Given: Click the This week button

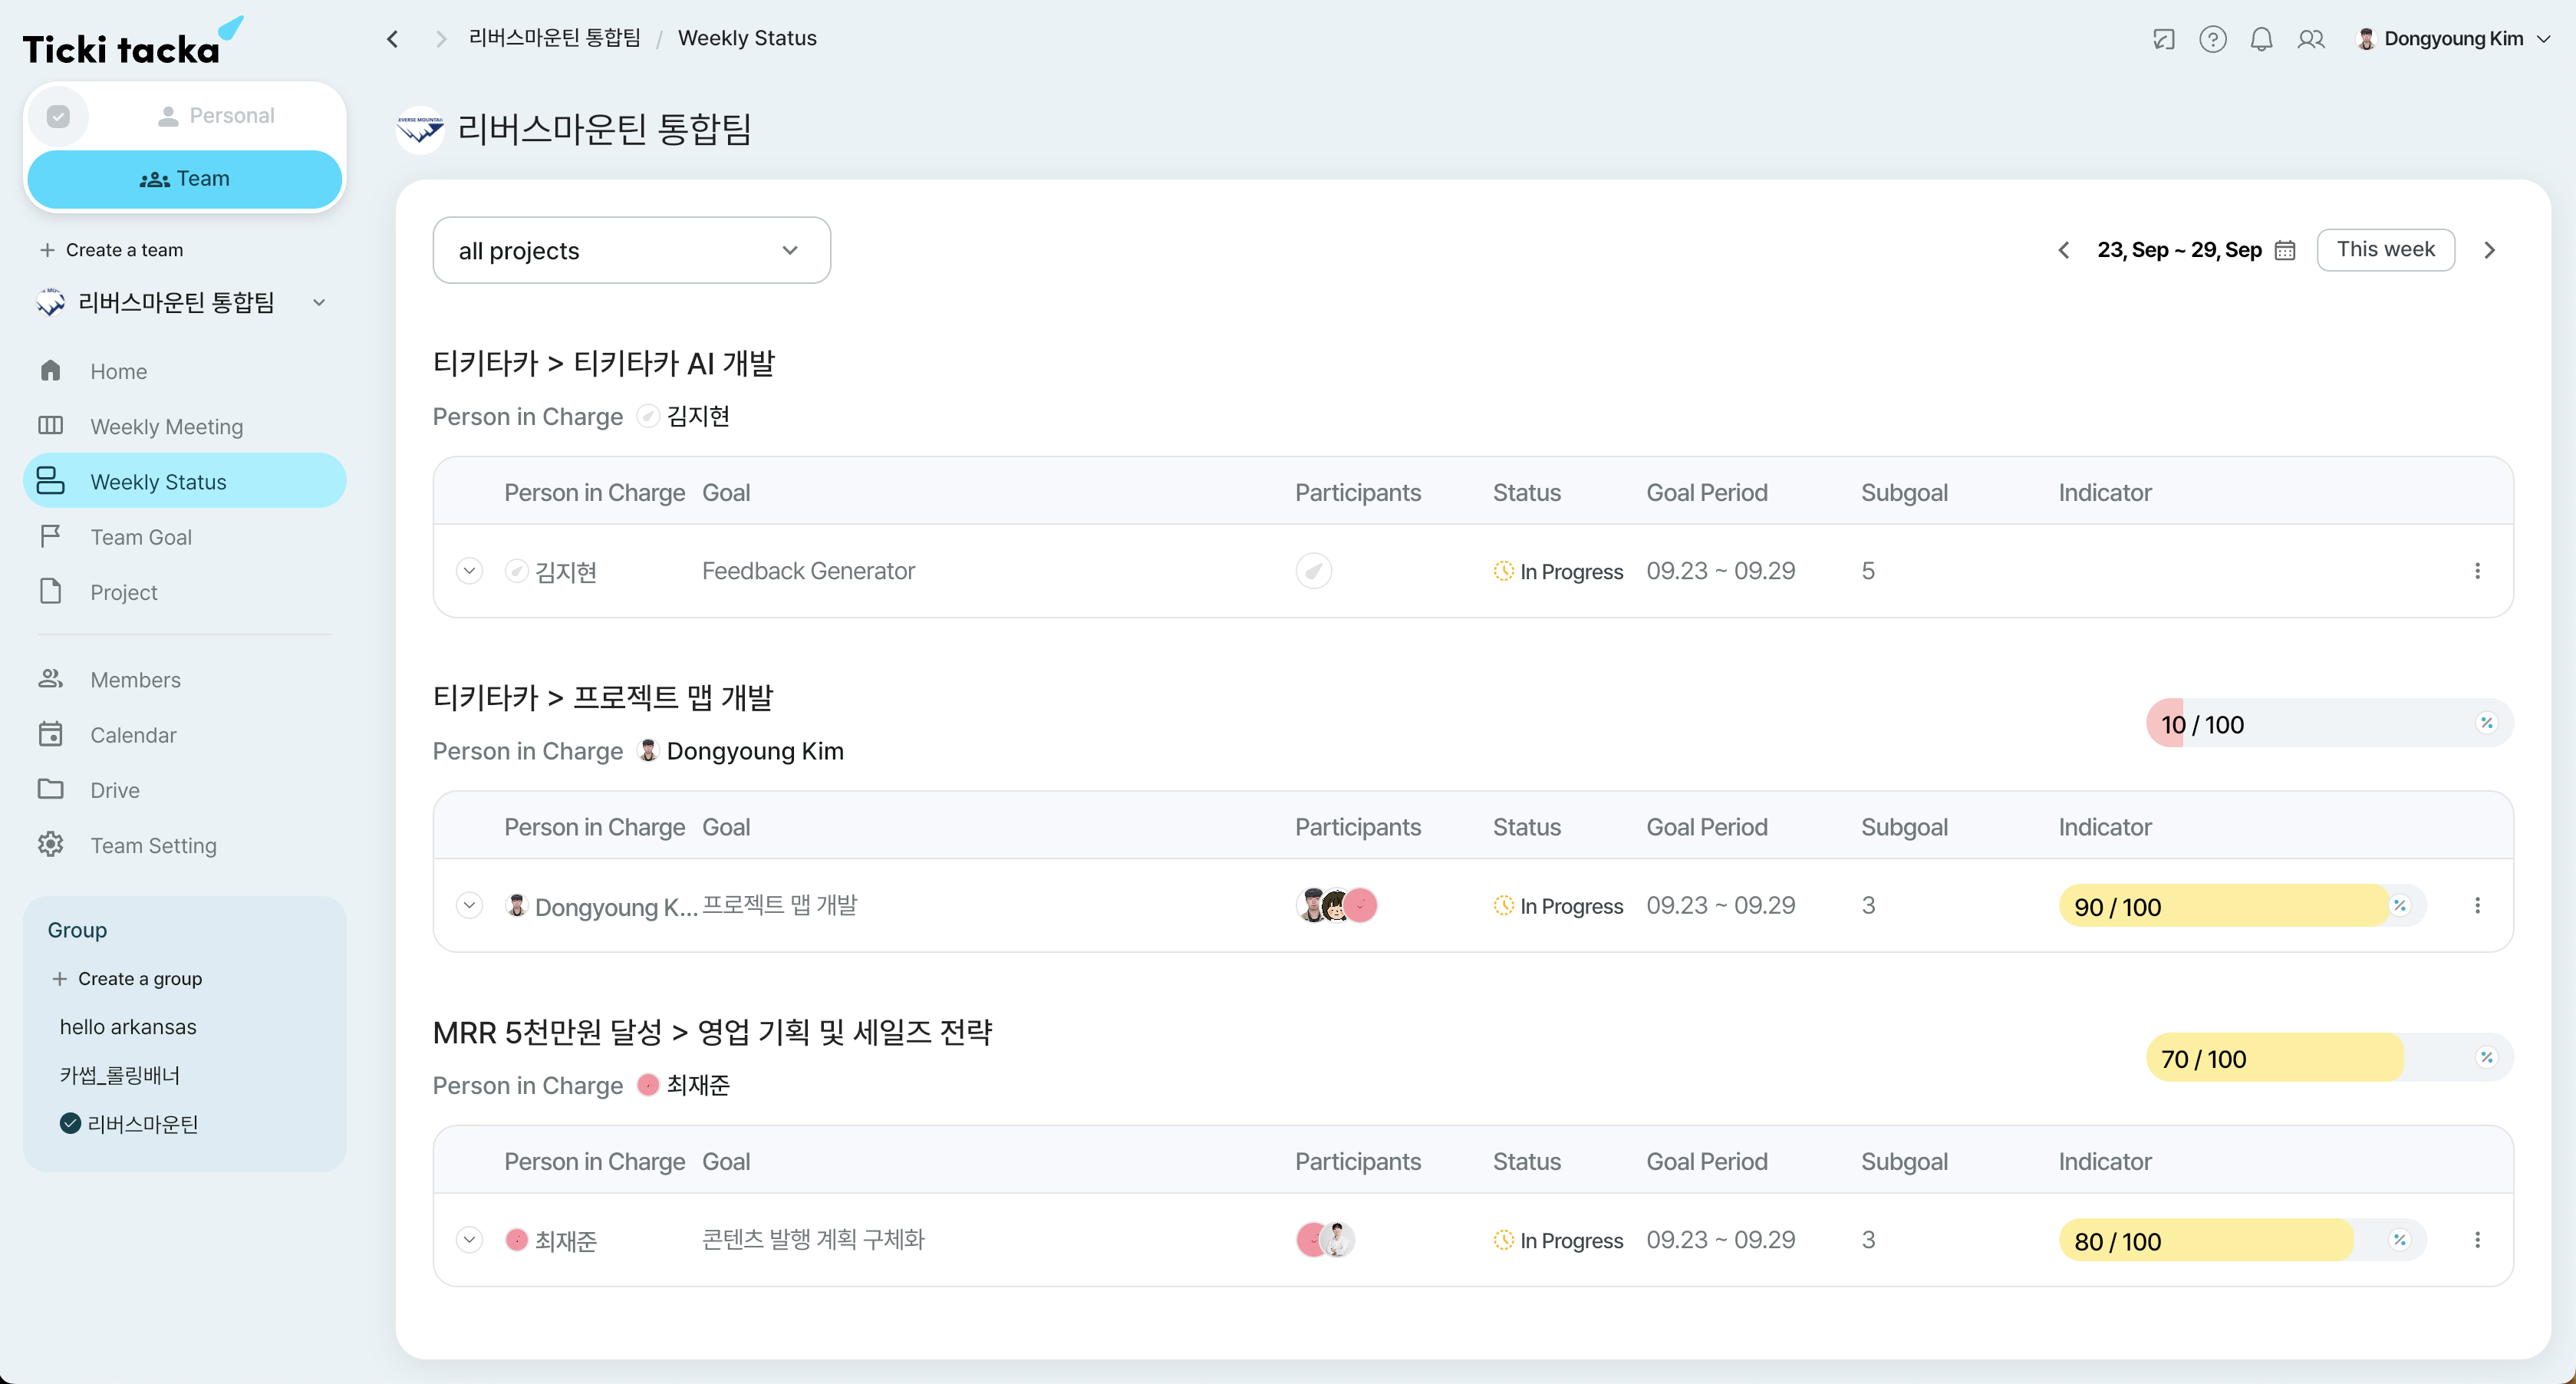Looking at the screenshot, I should coord(2386,250).
